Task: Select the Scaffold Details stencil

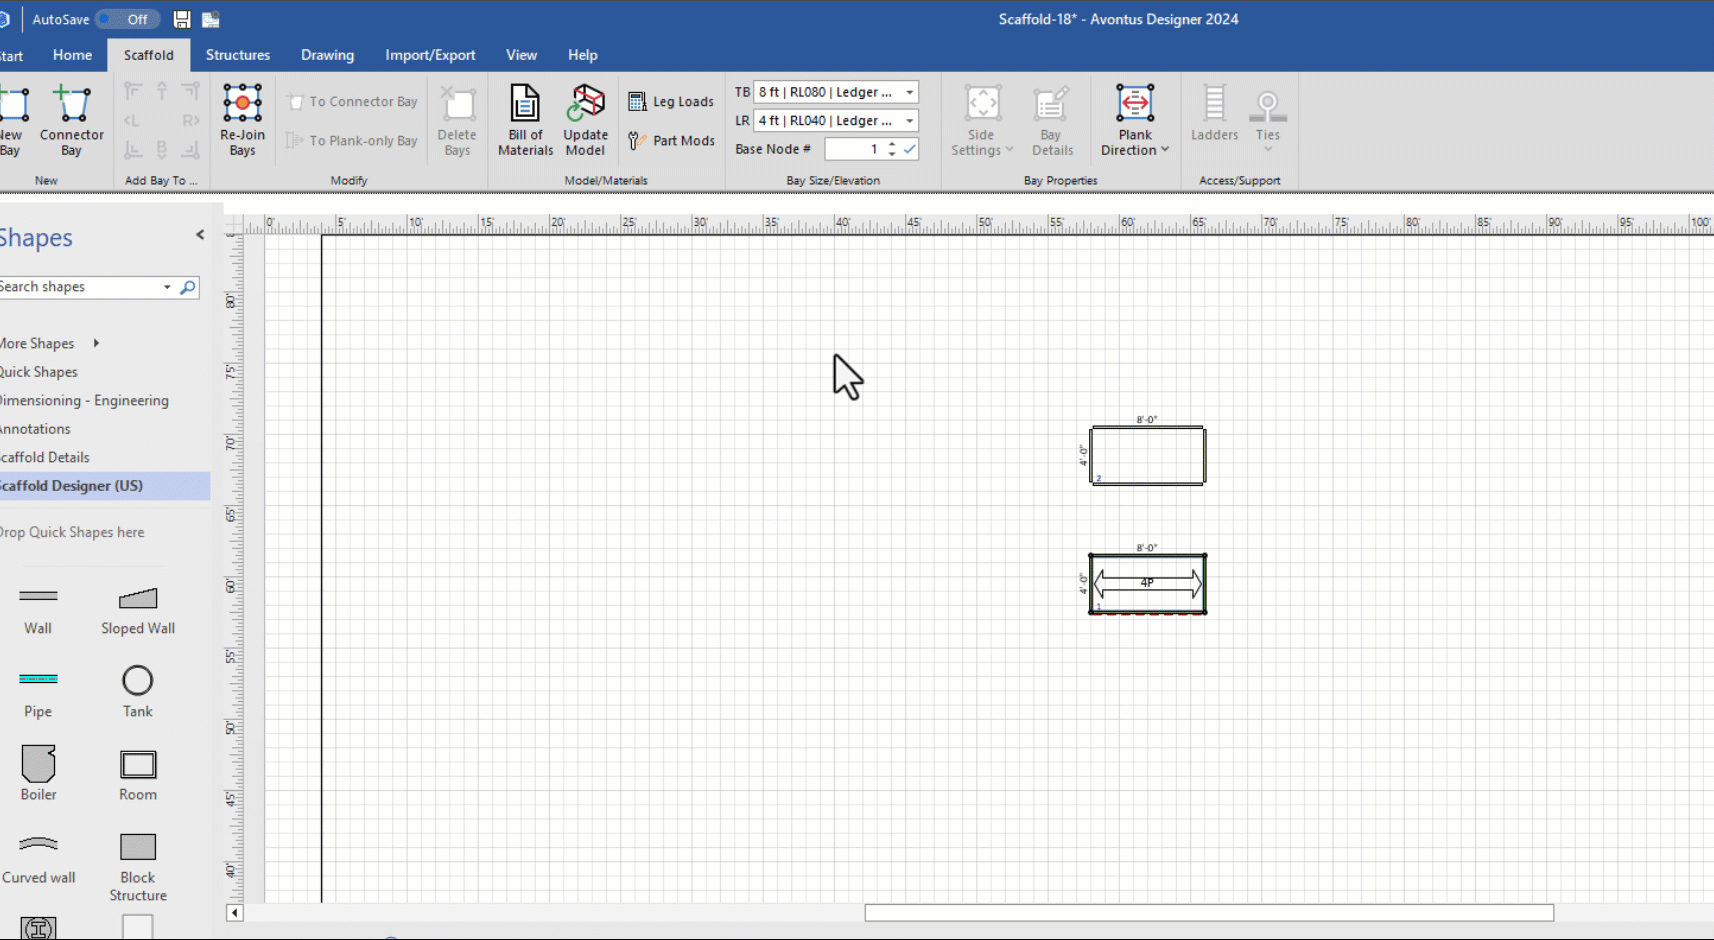Action: [x=47, y=457]
